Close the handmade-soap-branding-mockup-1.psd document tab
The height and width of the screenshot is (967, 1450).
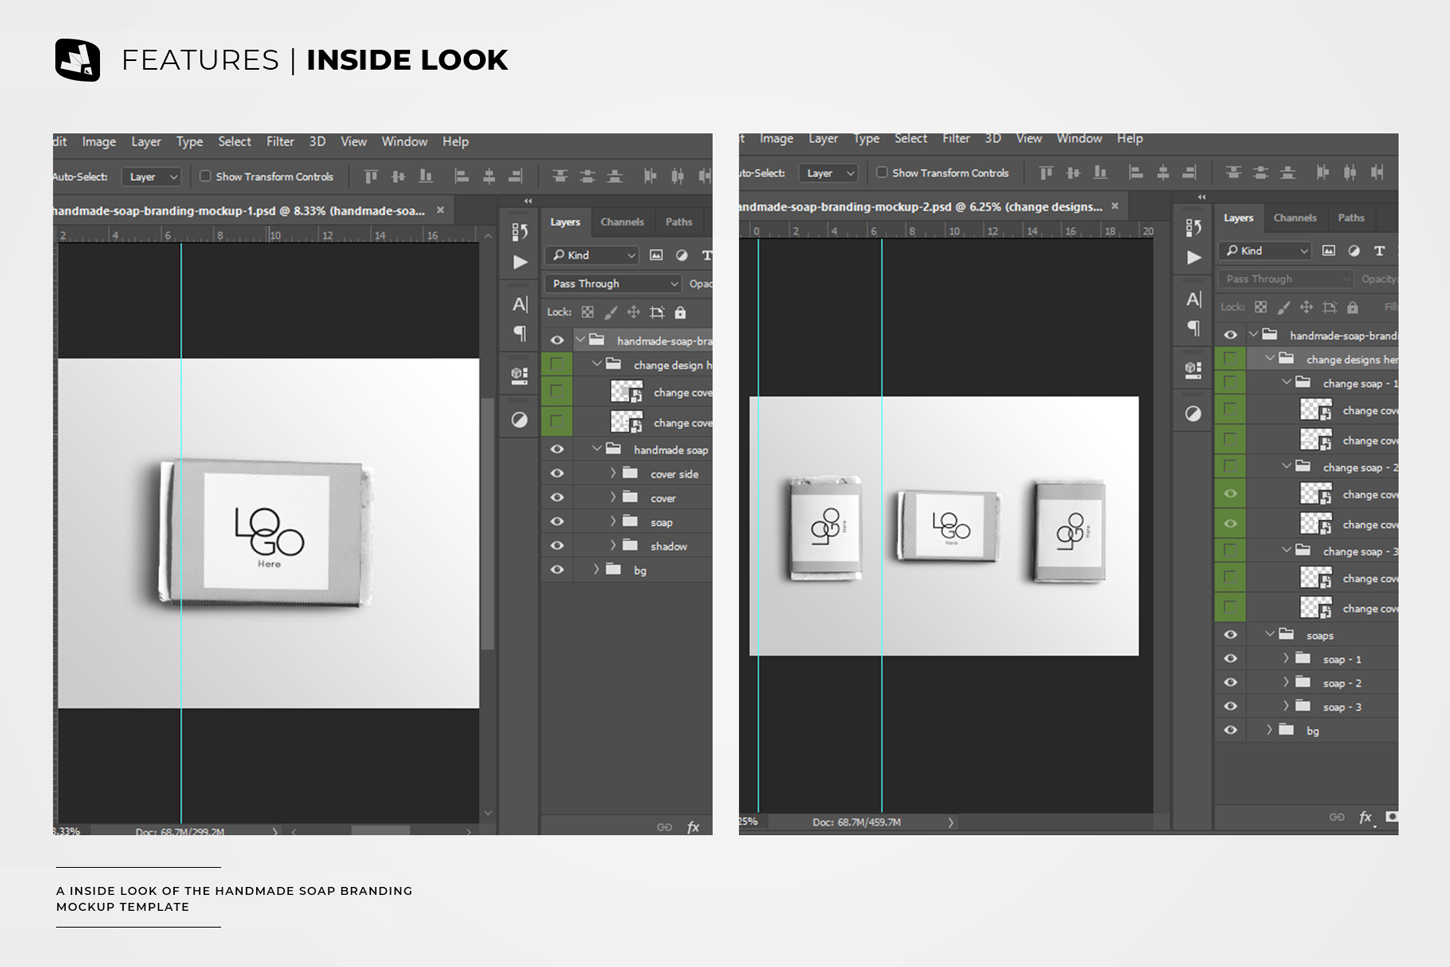pos(440,211)
